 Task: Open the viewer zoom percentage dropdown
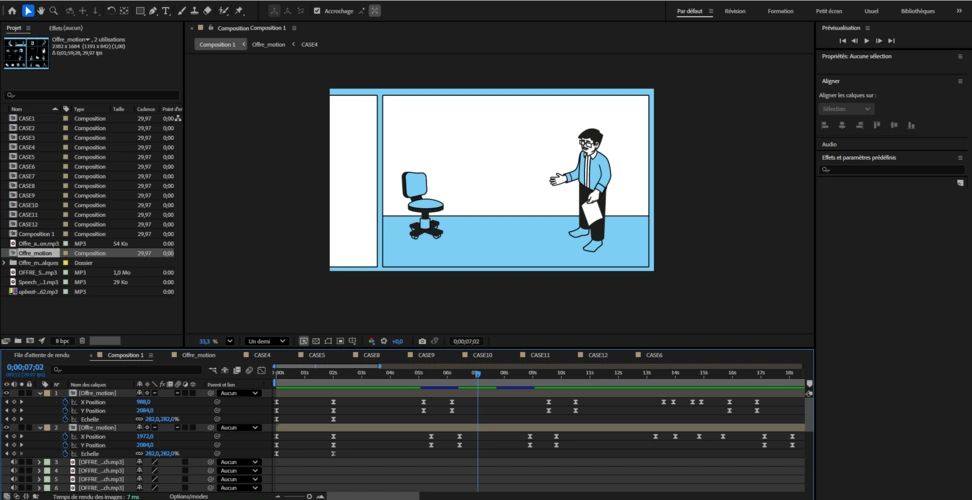coord(229,341)
